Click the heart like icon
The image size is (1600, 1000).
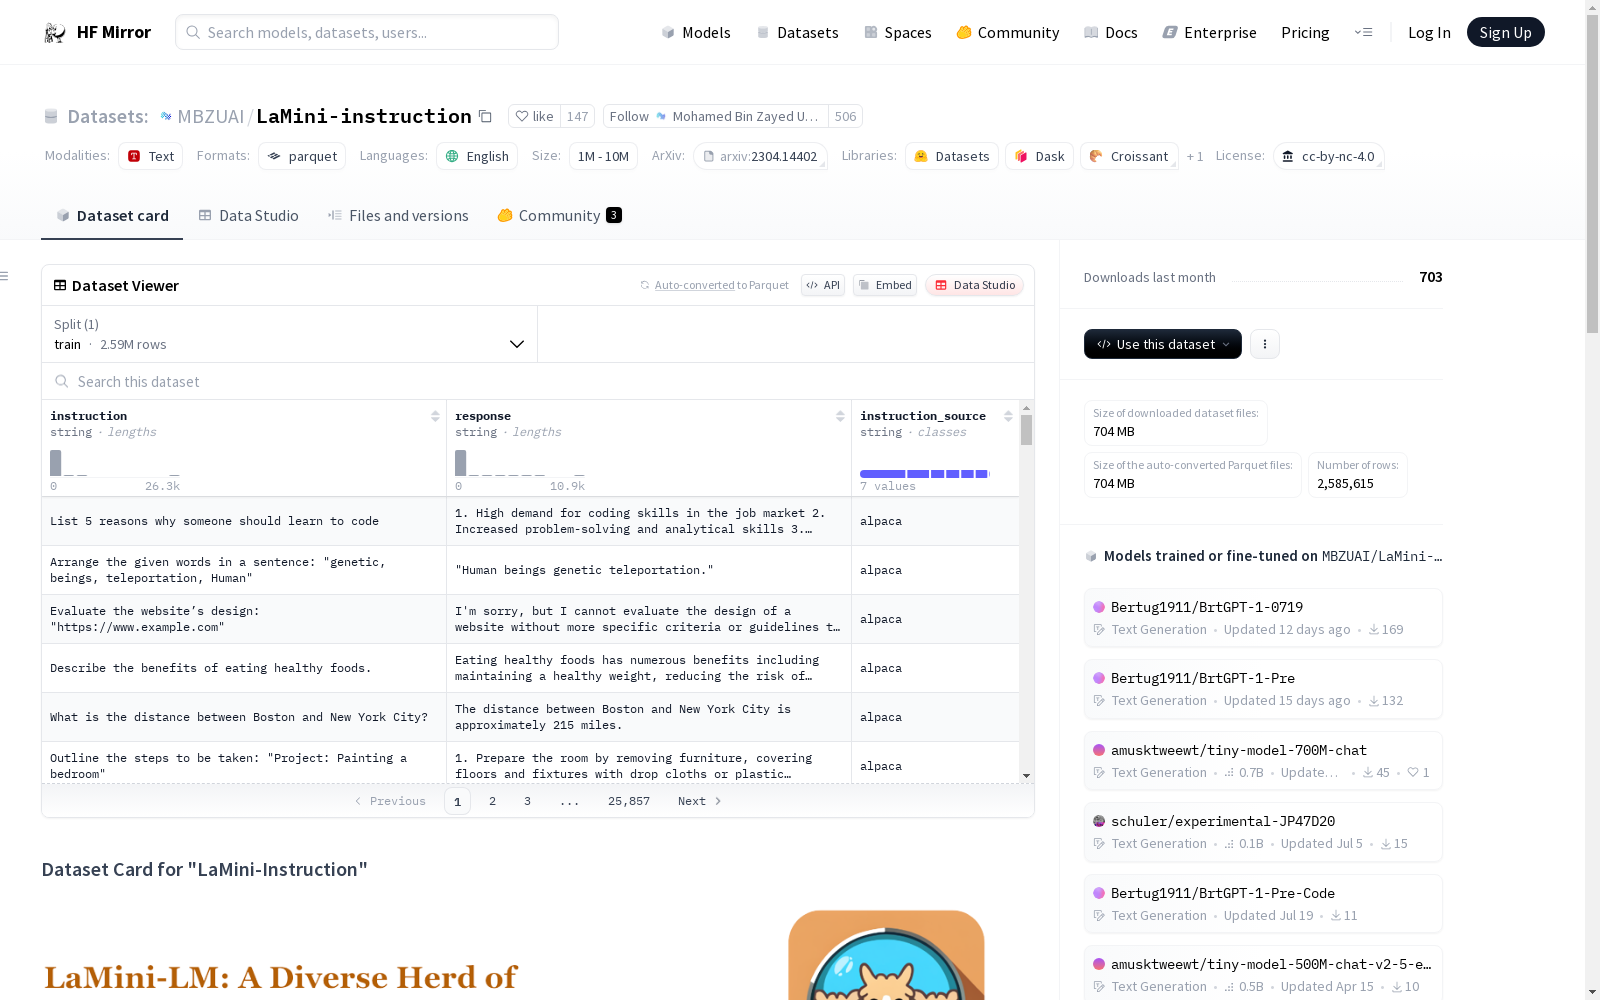point(521,116)
